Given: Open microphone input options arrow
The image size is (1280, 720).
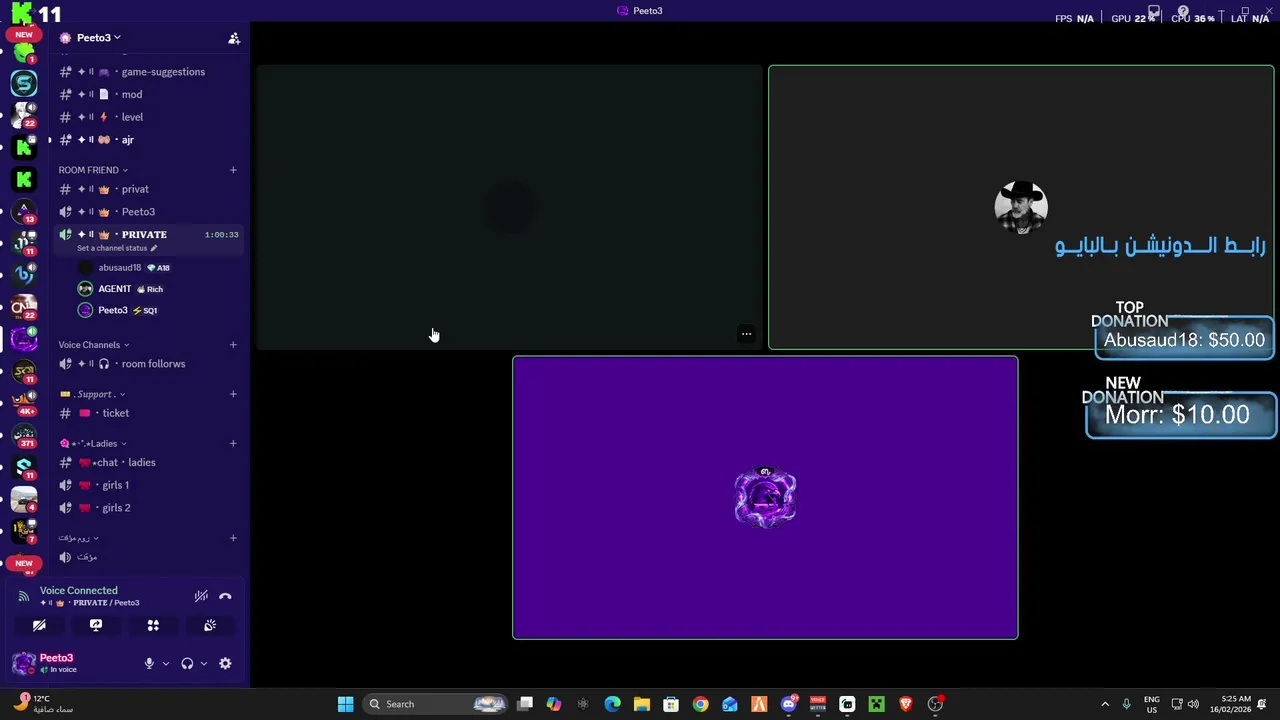Looking at the screenshot, I should (166, 663).
